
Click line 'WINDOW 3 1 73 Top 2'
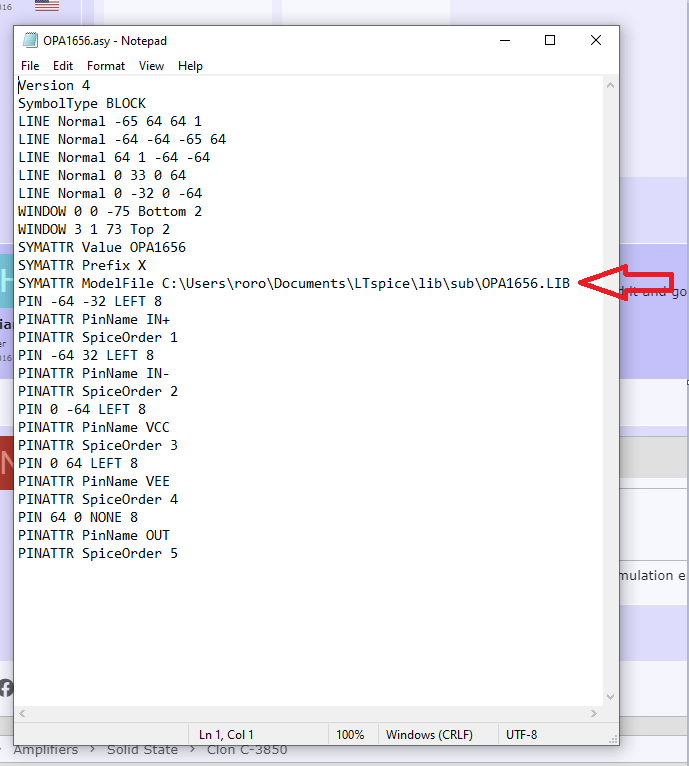94,230
